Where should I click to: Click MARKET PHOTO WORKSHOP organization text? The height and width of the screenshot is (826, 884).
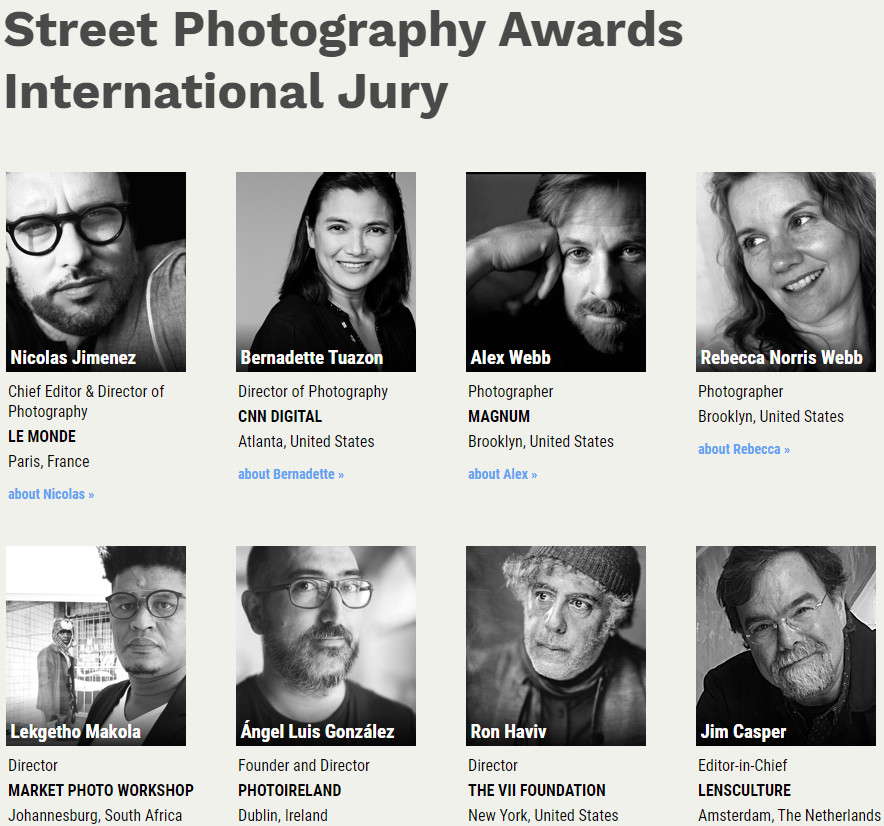(x=101, y=790)
